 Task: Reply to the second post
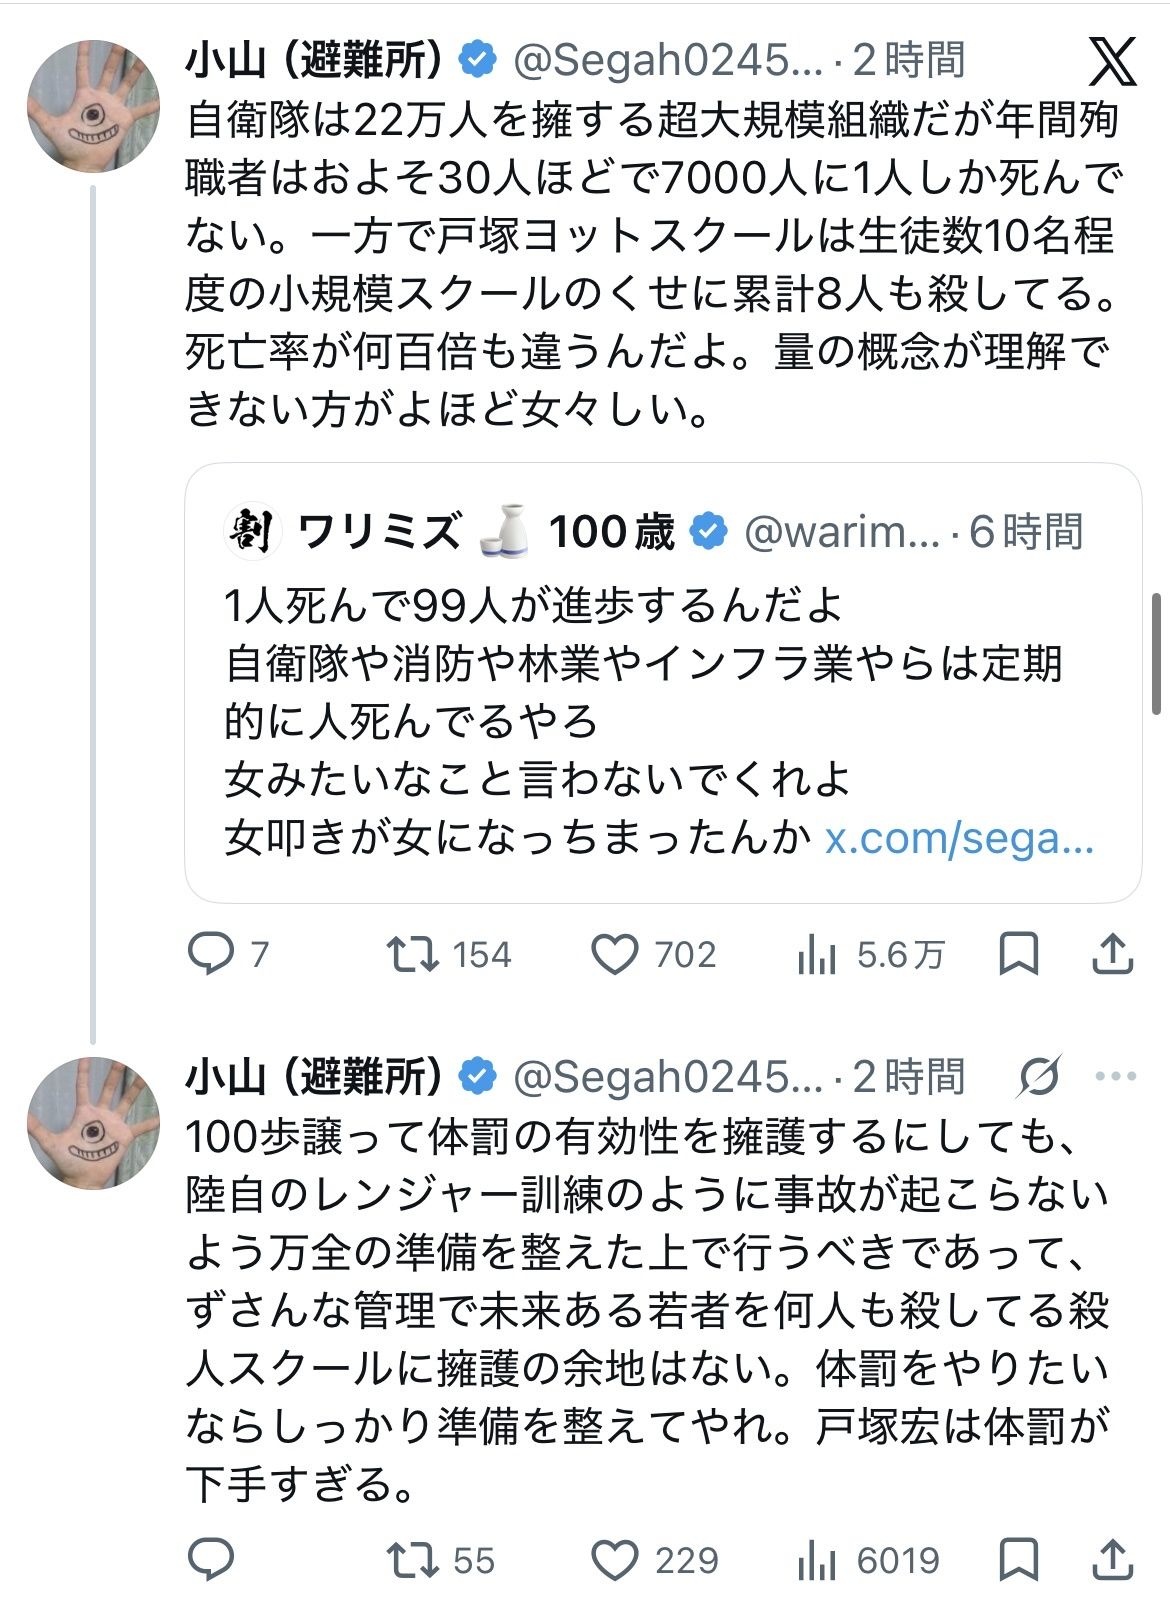pyautogui.click(x=211, y=1559)
